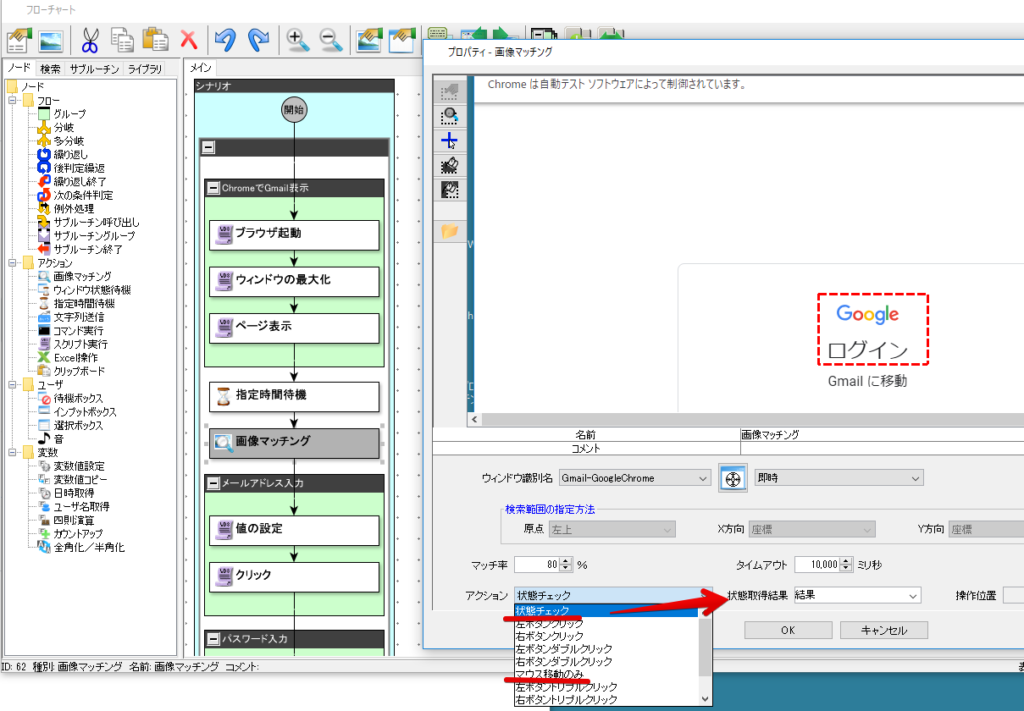This screenshot has height=711, width=1024.
Task: Click the copy documents toolbar icon
Action: (x=122, y=40)
